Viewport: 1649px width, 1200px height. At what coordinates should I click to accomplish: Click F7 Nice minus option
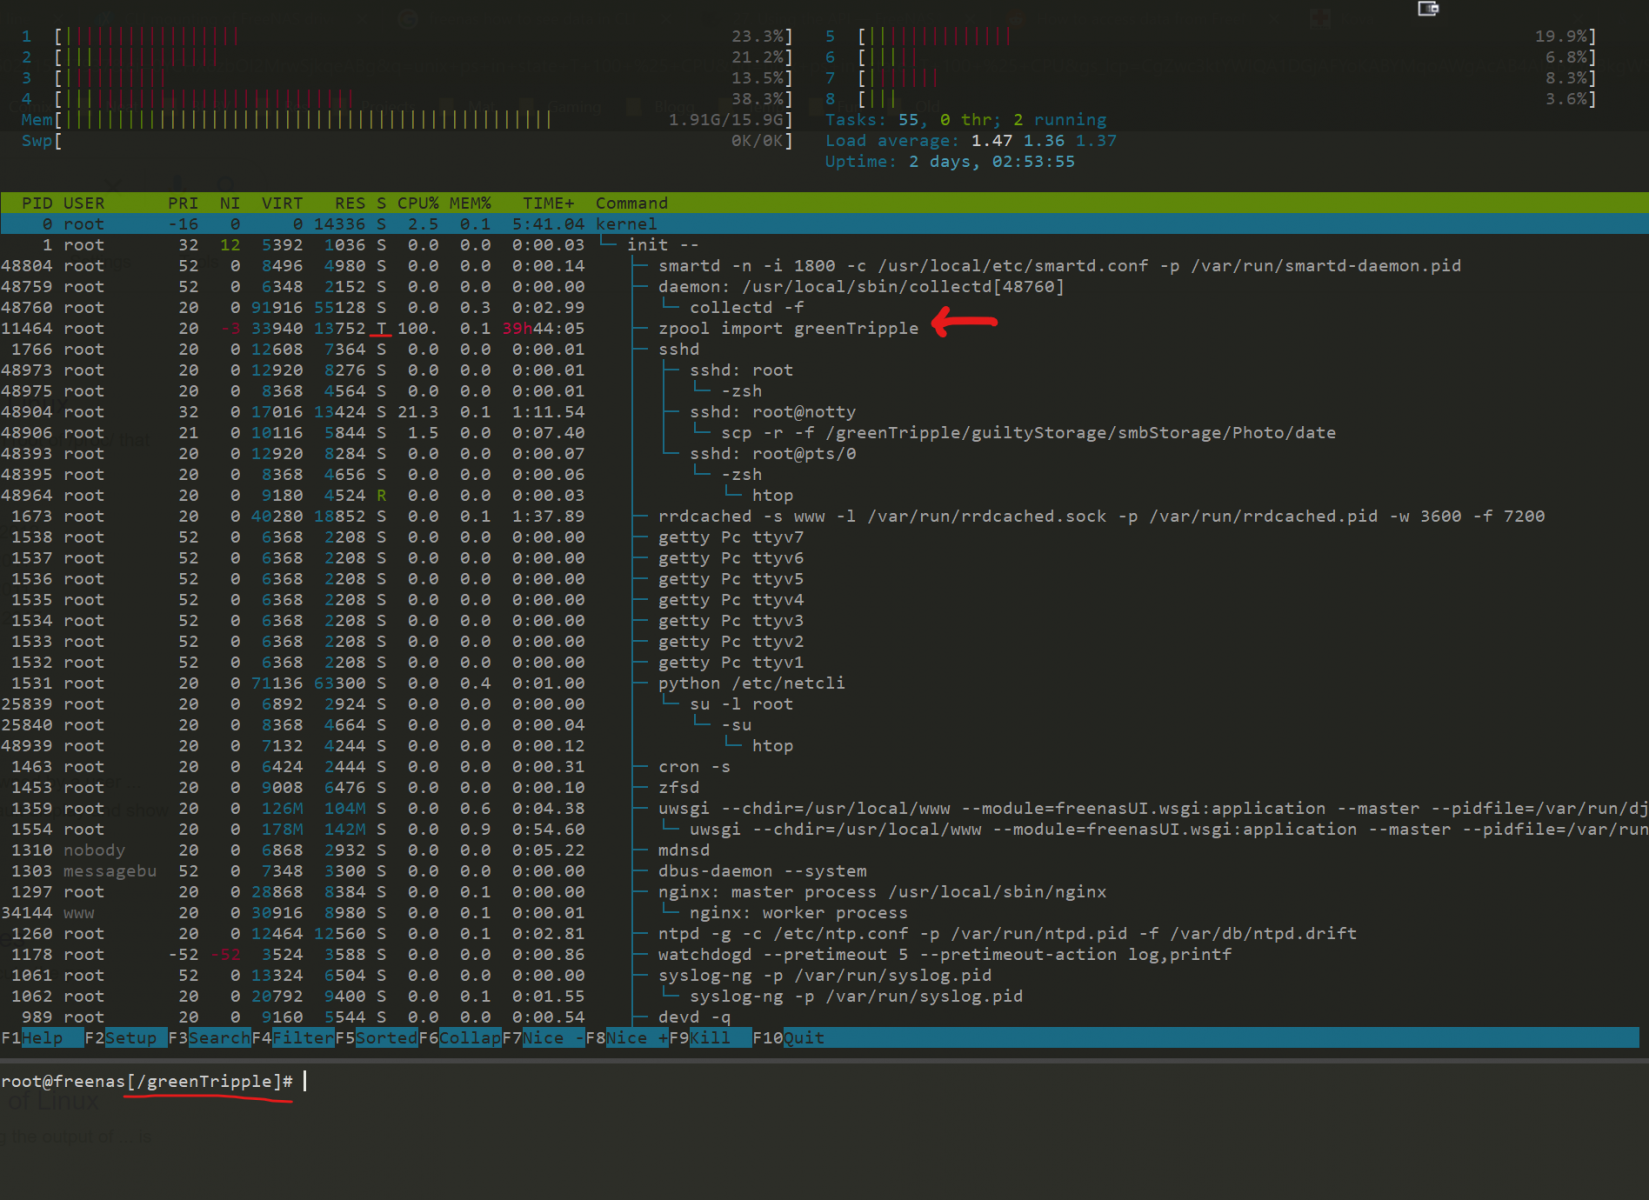click(x=543, y=1038)
